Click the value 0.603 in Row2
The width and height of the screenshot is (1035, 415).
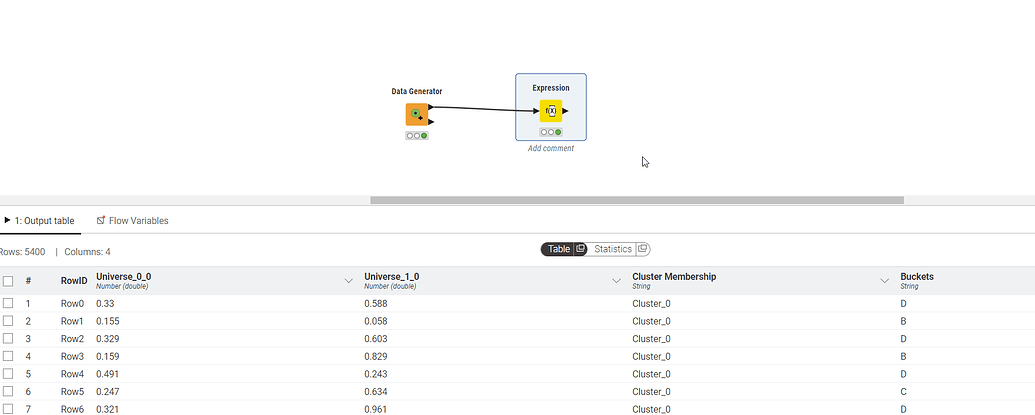tap(376, 338)
